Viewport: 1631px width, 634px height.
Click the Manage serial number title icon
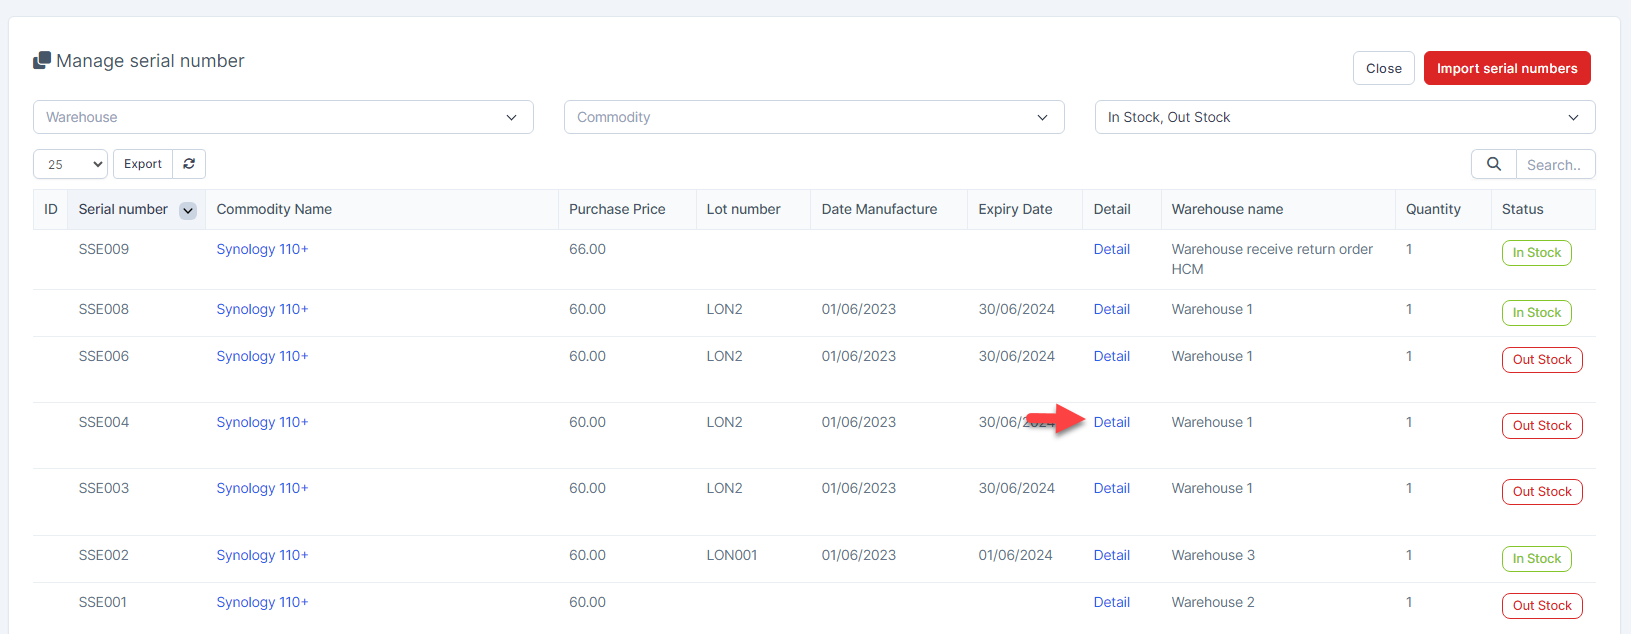42,61
